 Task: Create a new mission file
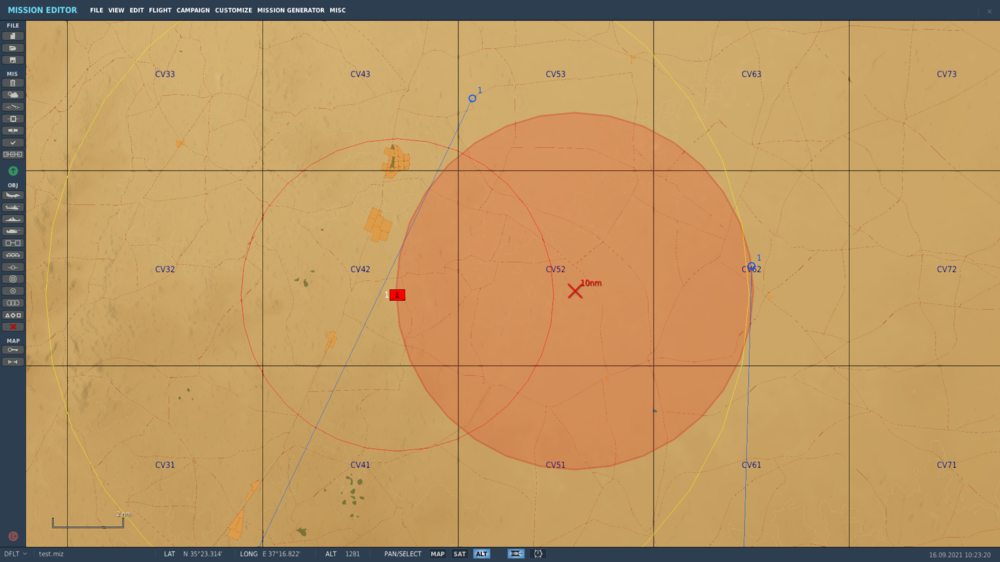pos(13,36)
